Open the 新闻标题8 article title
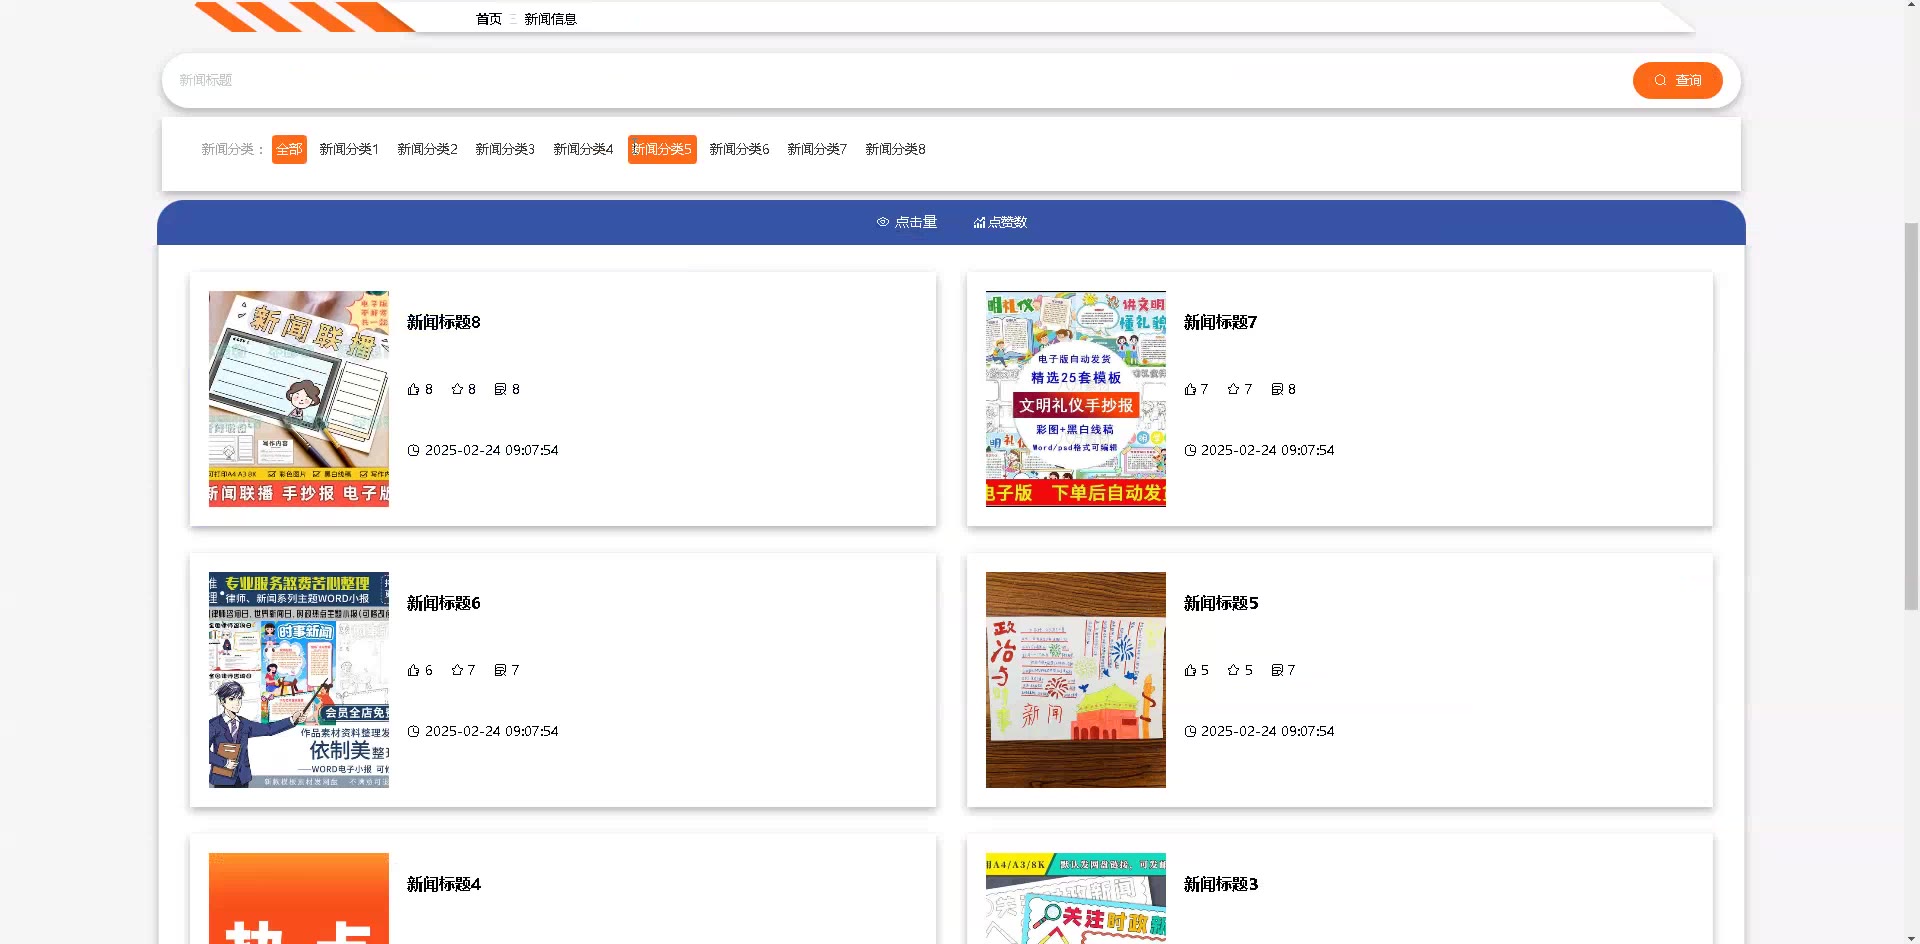Image resolution: width=1920 pixels, height=944 pixels. point(444,322)
